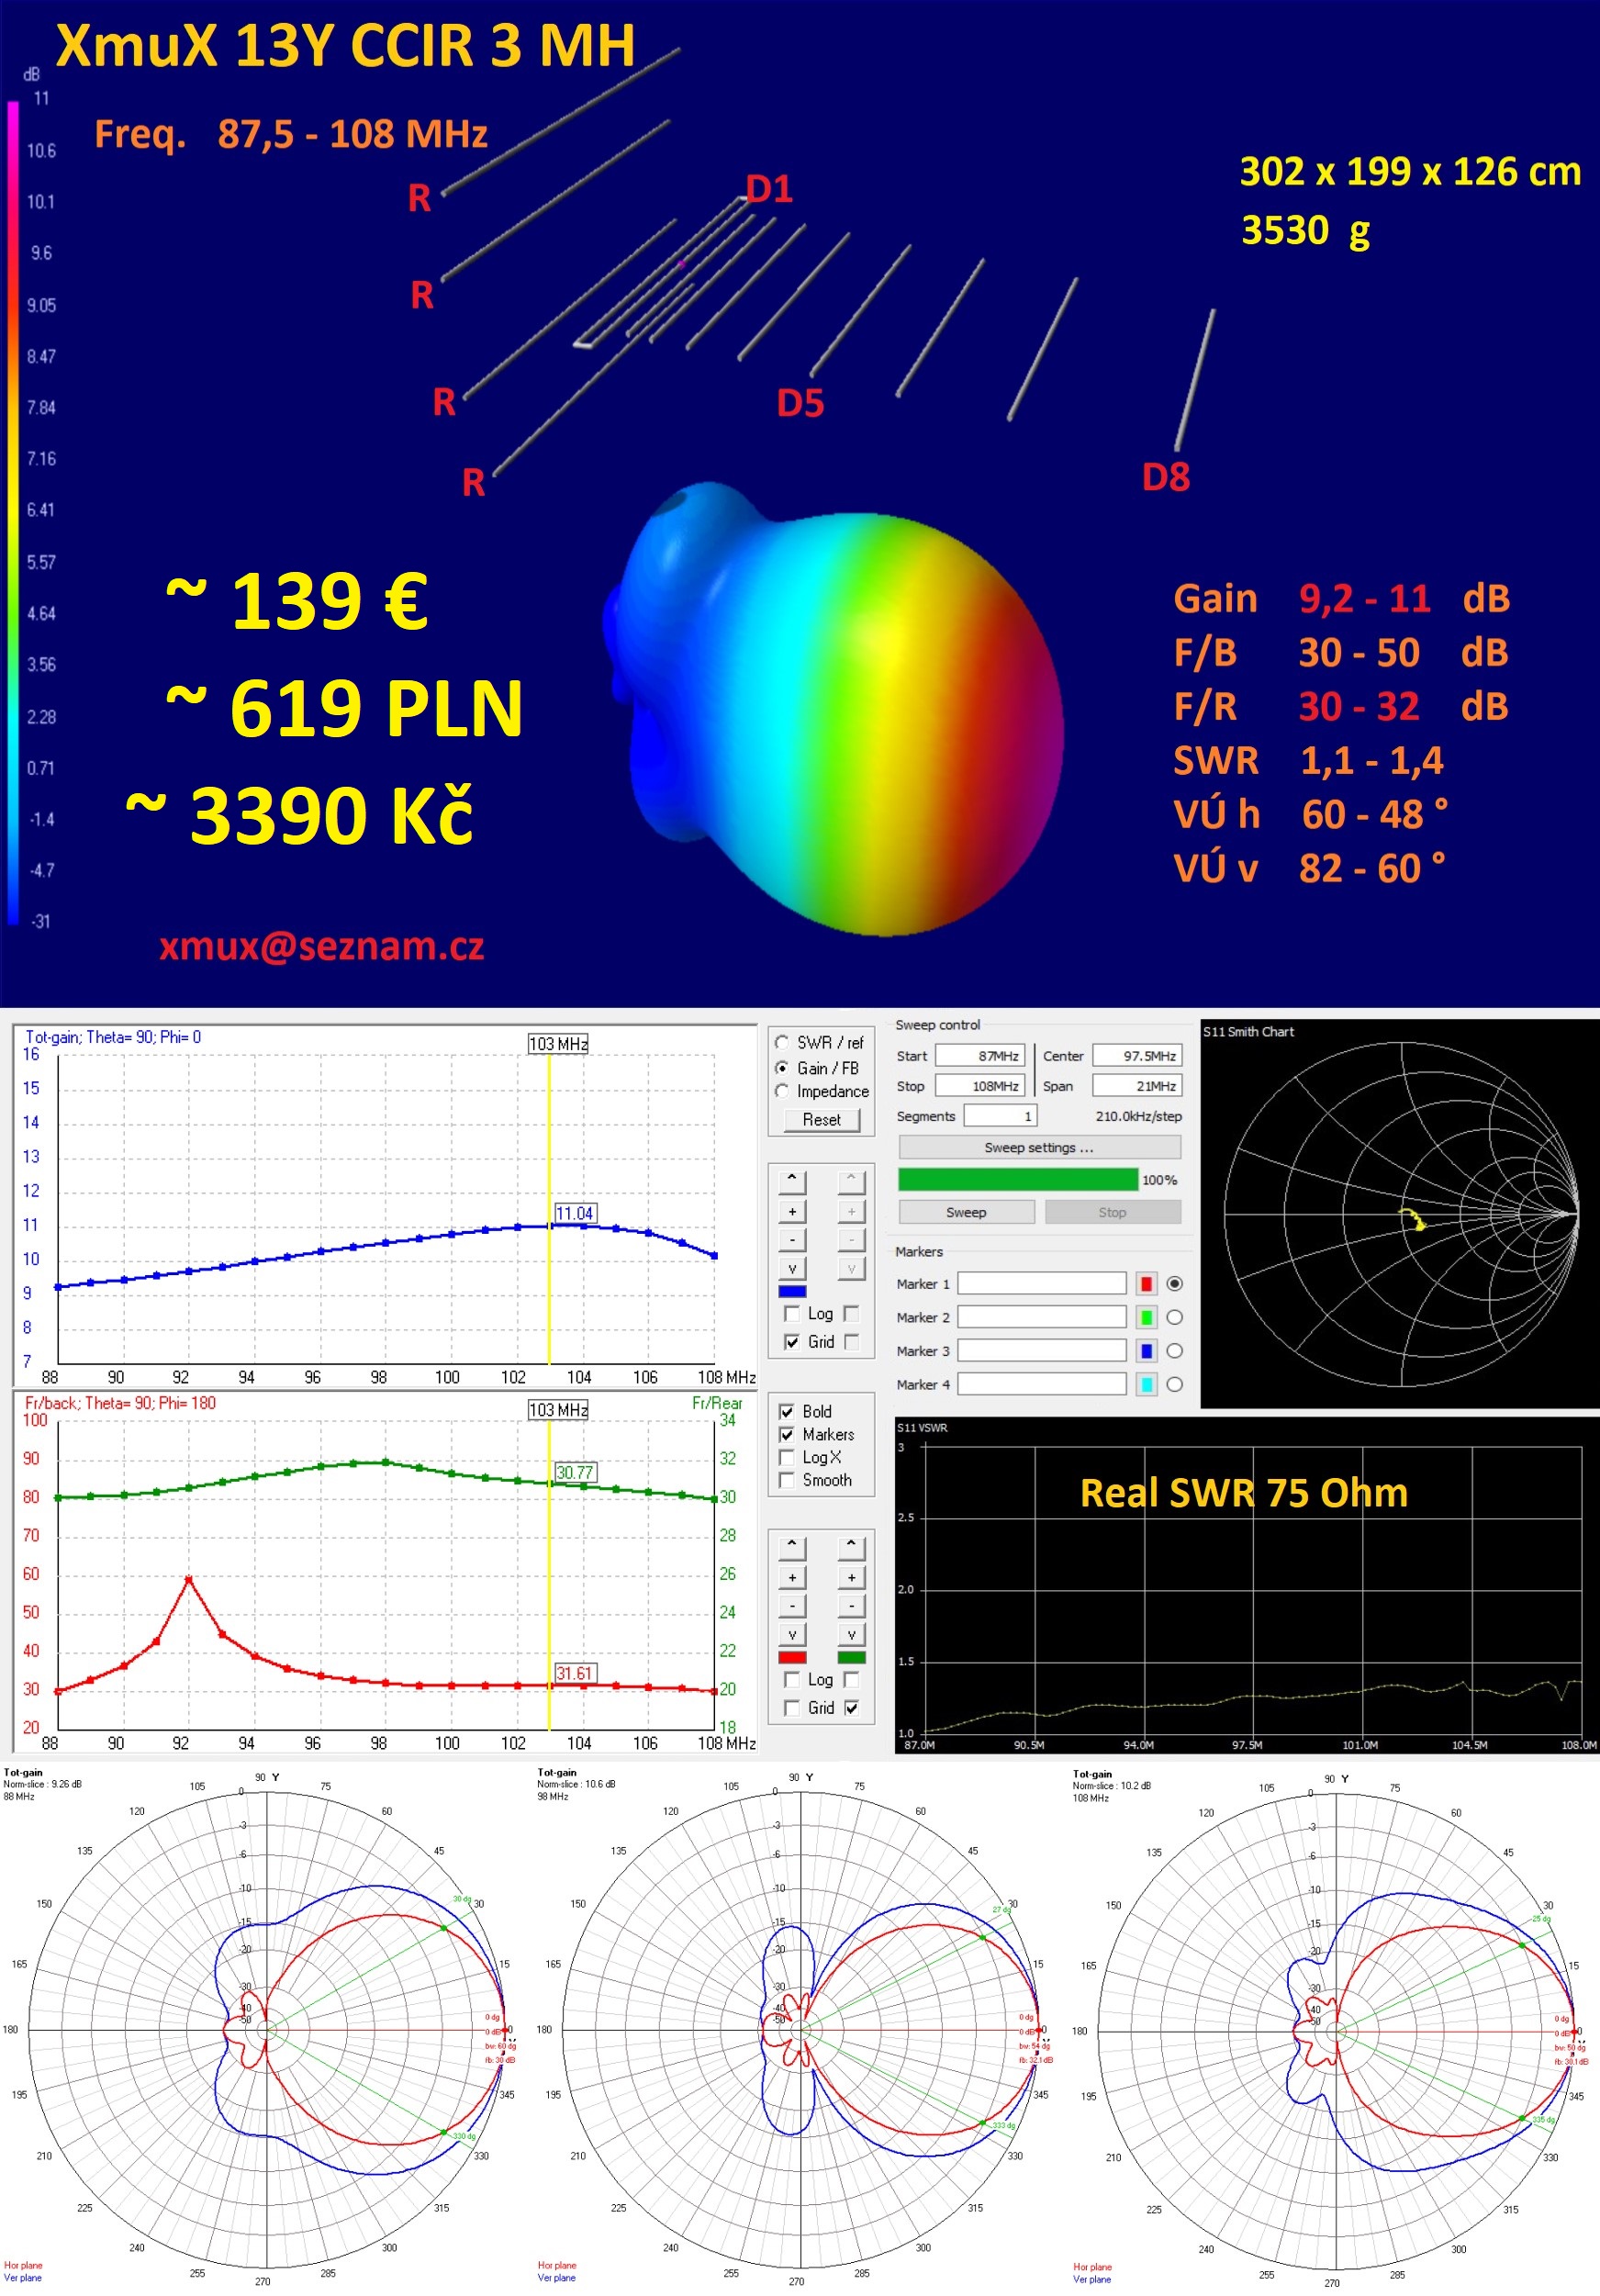Focus the Span field
Image resolution: width=1600 pixels, height=2296 pixels.
(x=1137, y=1085)
